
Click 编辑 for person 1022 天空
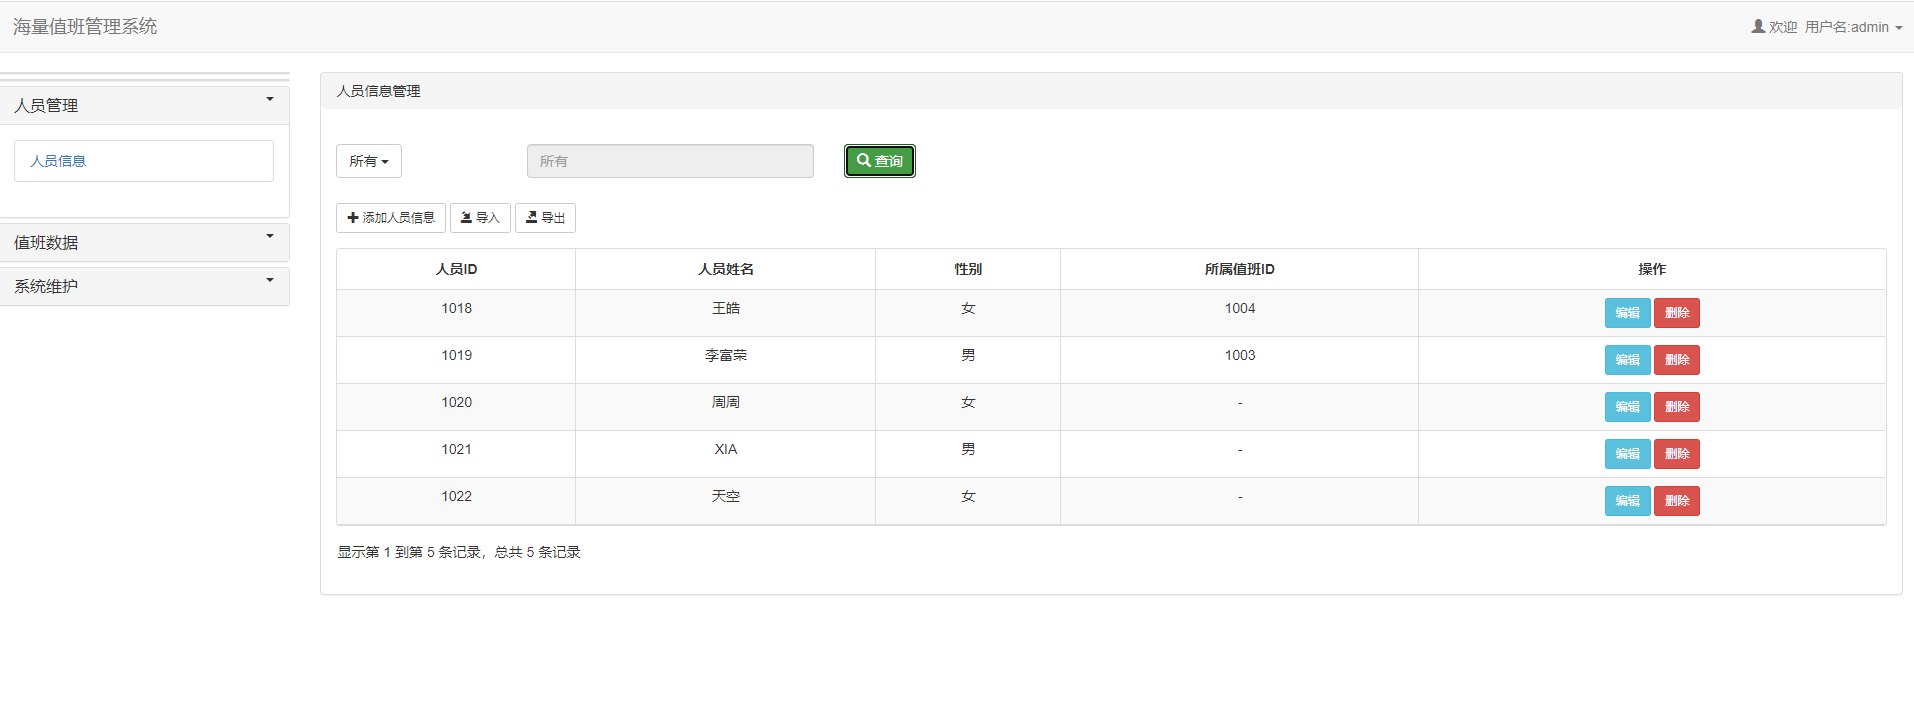(1628, 501)
